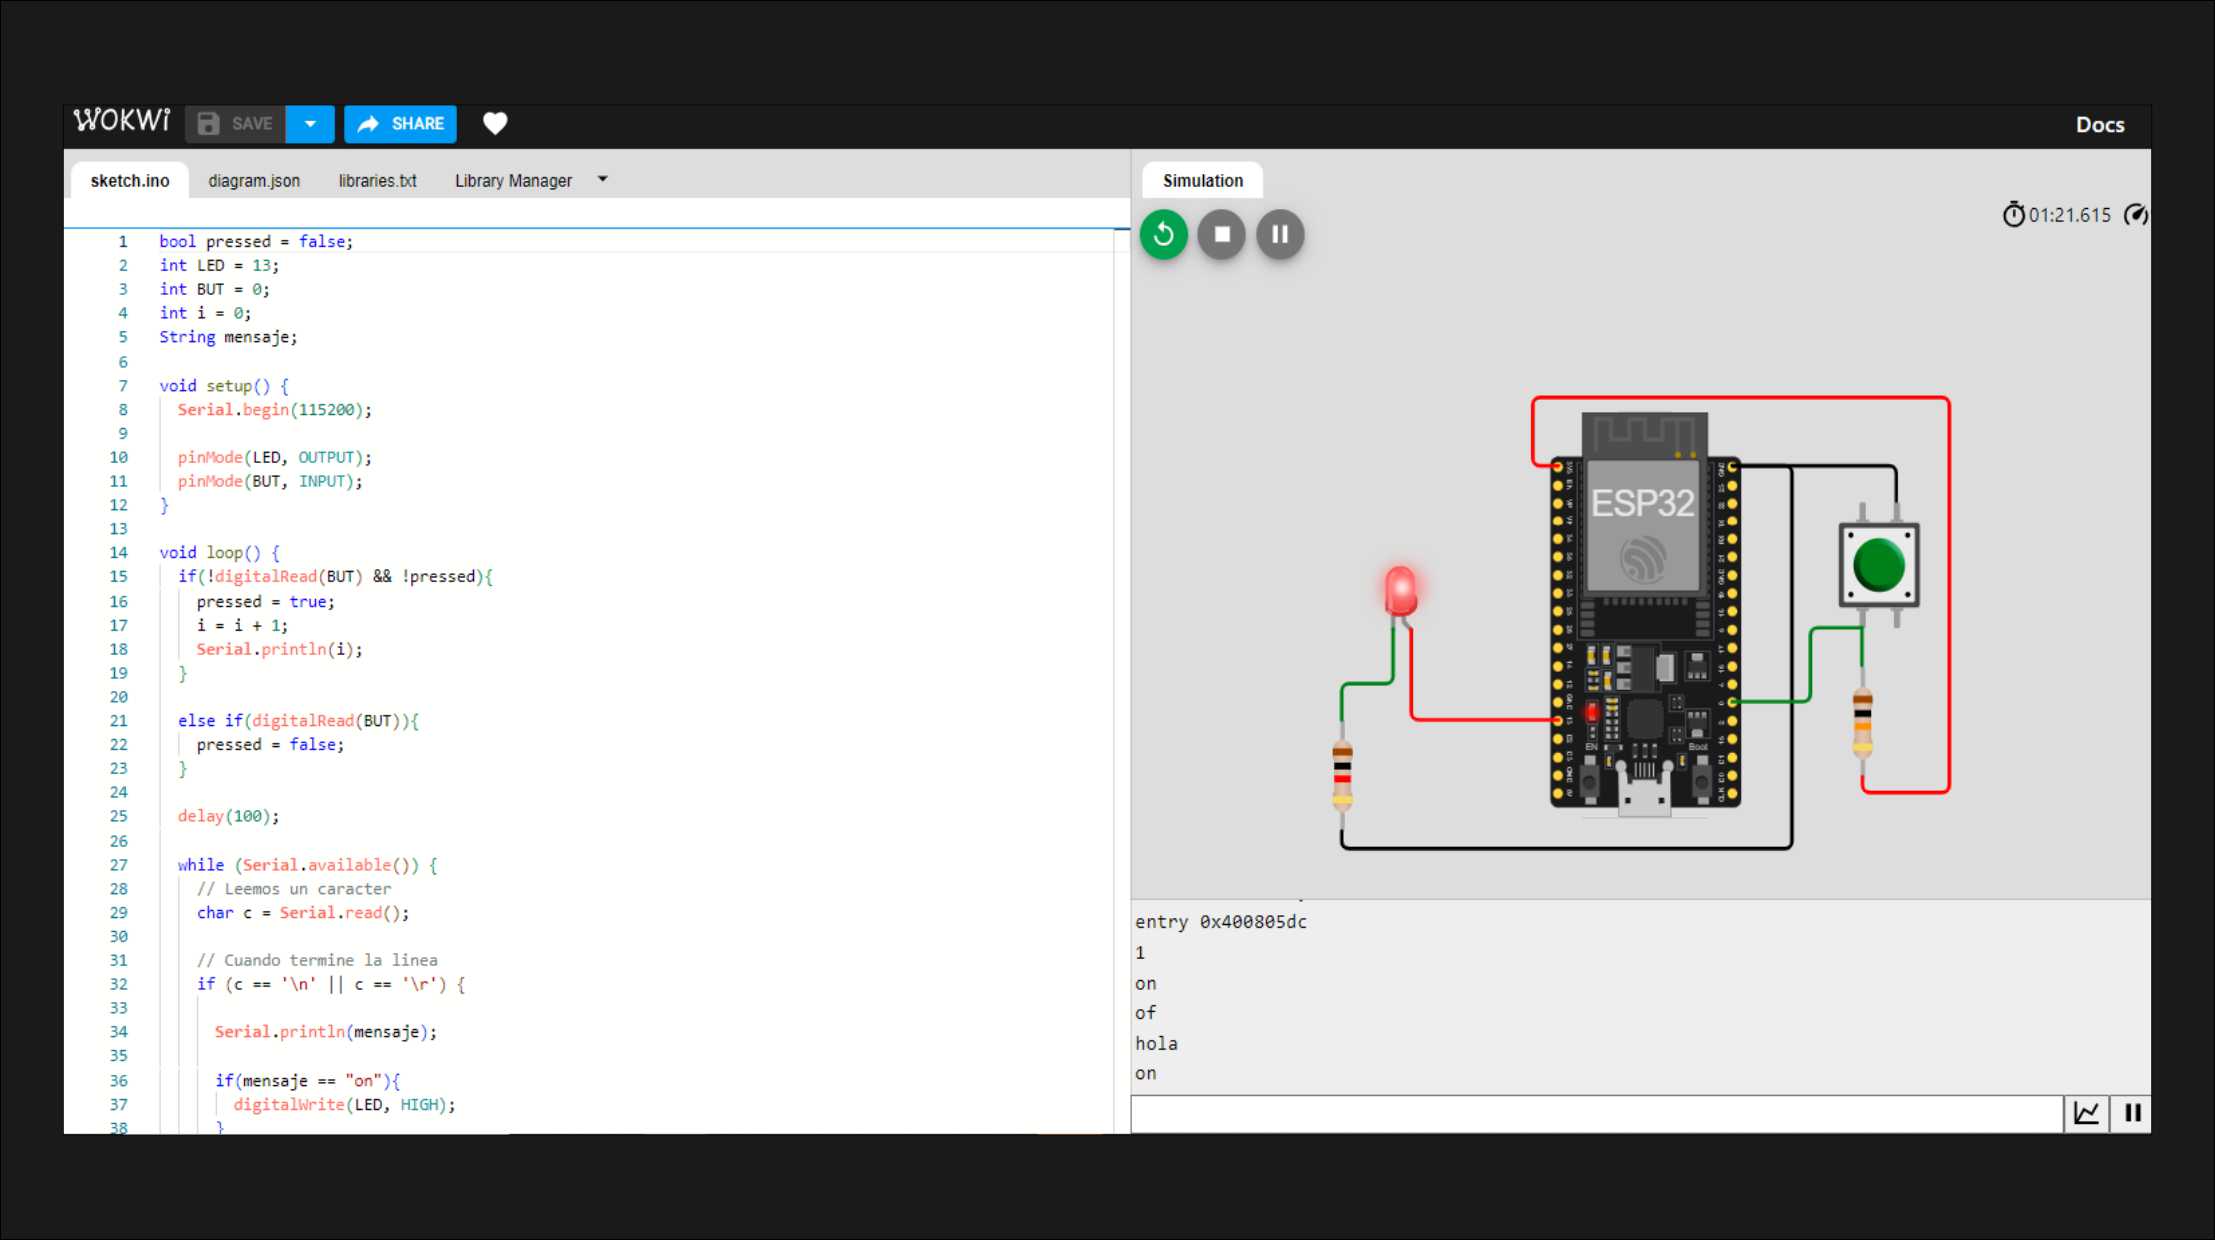Click the comment '// Leemos un caracter'
Screen dimensions: 2215x1240
tap(294, 889)
